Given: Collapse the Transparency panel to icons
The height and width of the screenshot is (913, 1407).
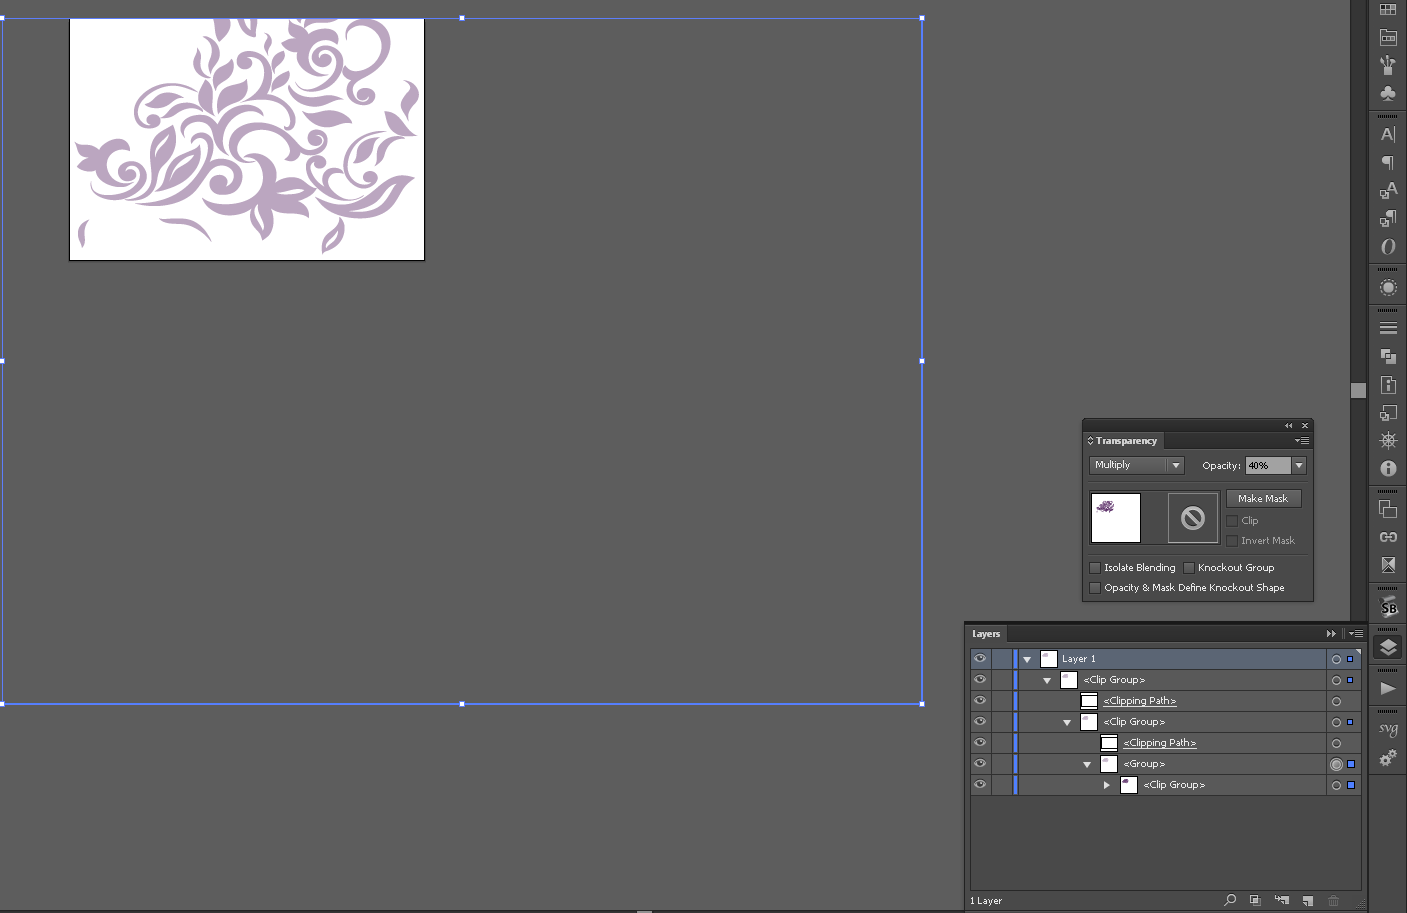Looking at the screenshot, I should (1288, 426).
